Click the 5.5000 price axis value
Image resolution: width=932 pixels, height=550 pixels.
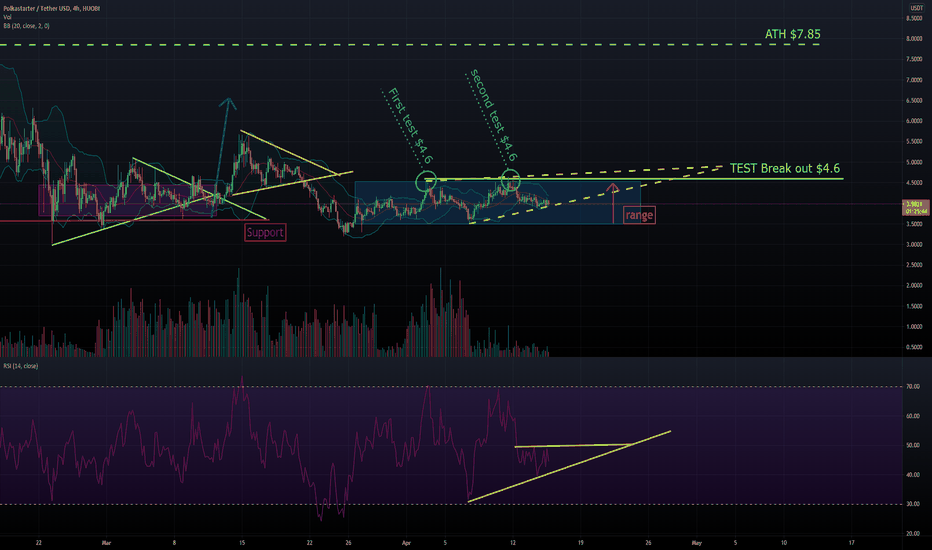click(x=914, y=142)
